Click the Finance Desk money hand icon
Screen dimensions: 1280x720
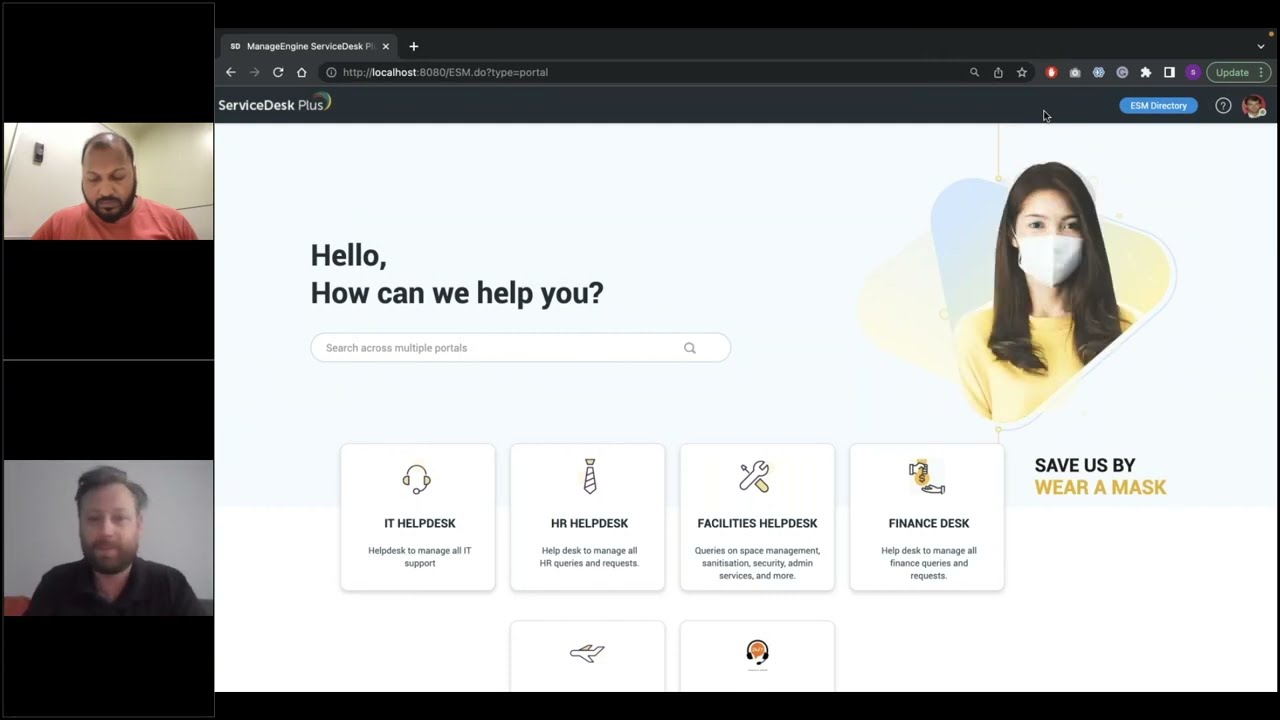[x=927, y=477]
